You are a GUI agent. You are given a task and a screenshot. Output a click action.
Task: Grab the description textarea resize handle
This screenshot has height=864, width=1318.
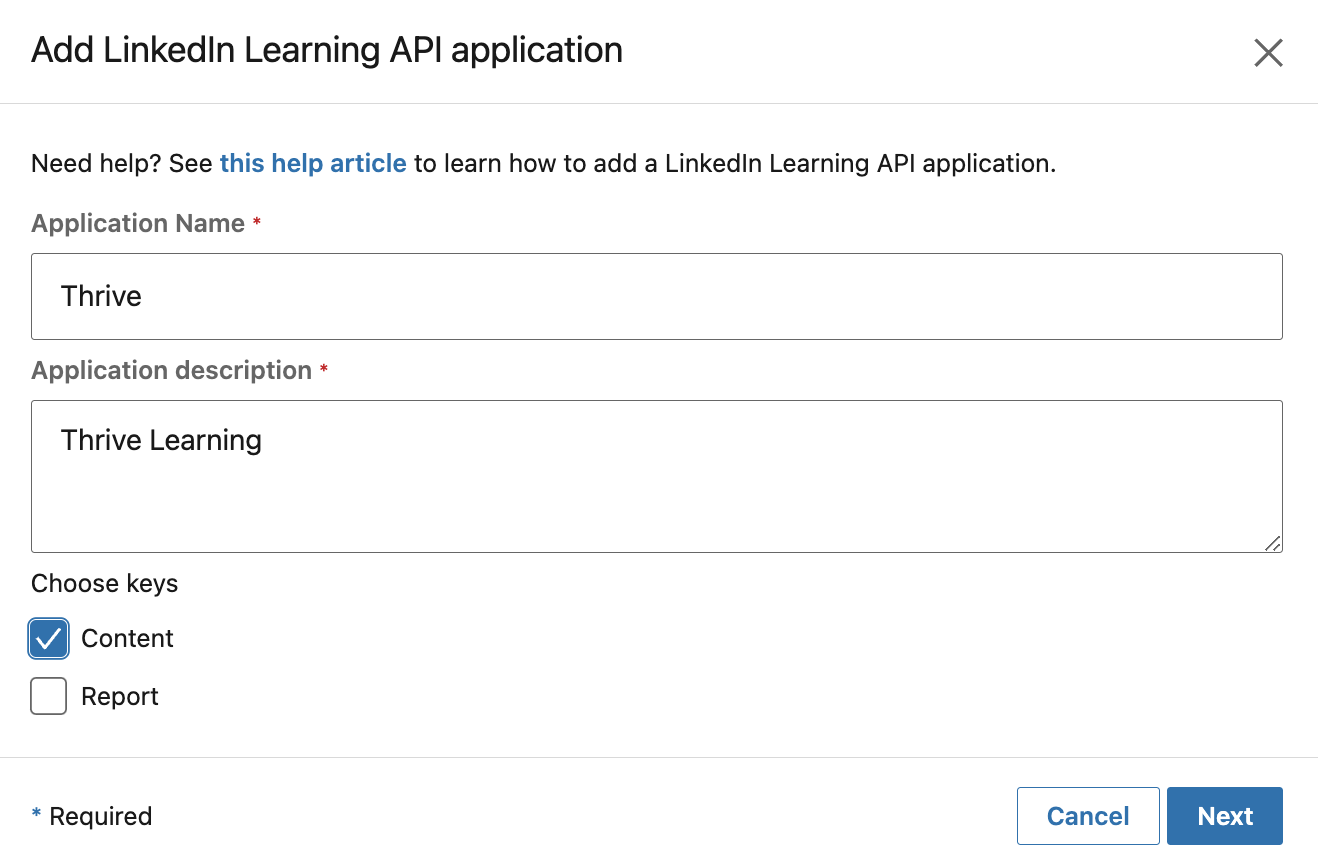[x=1272, y=543]
